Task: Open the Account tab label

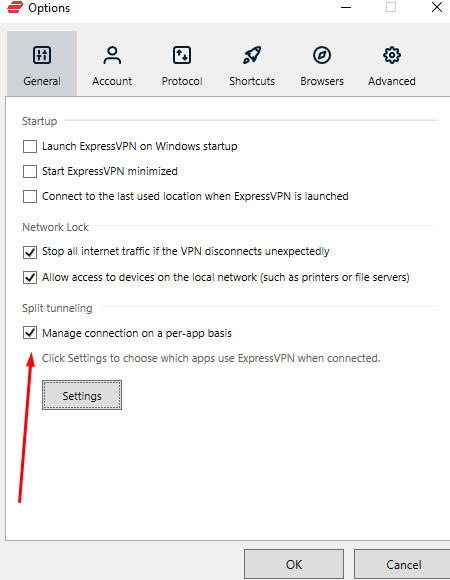Action: (112, 81)
